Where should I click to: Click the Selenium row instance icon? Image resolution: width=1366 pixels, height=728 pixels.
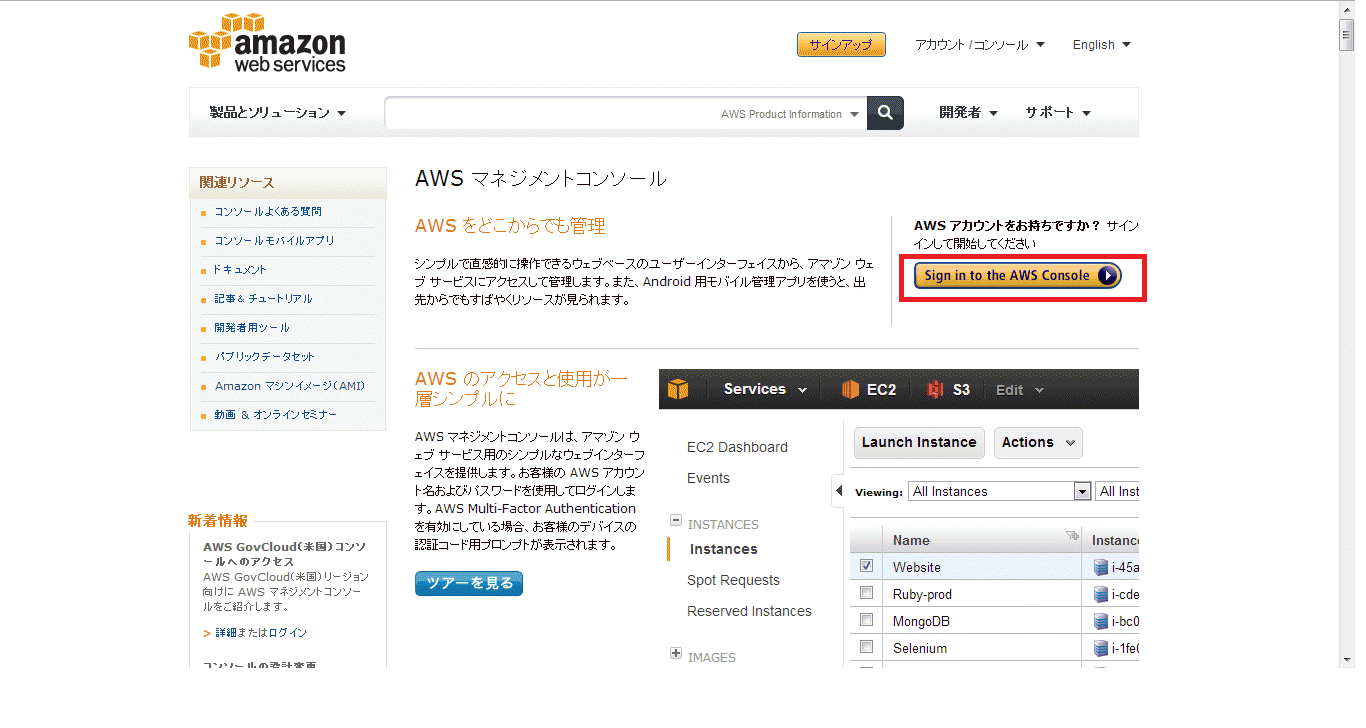pos(1101,648)
